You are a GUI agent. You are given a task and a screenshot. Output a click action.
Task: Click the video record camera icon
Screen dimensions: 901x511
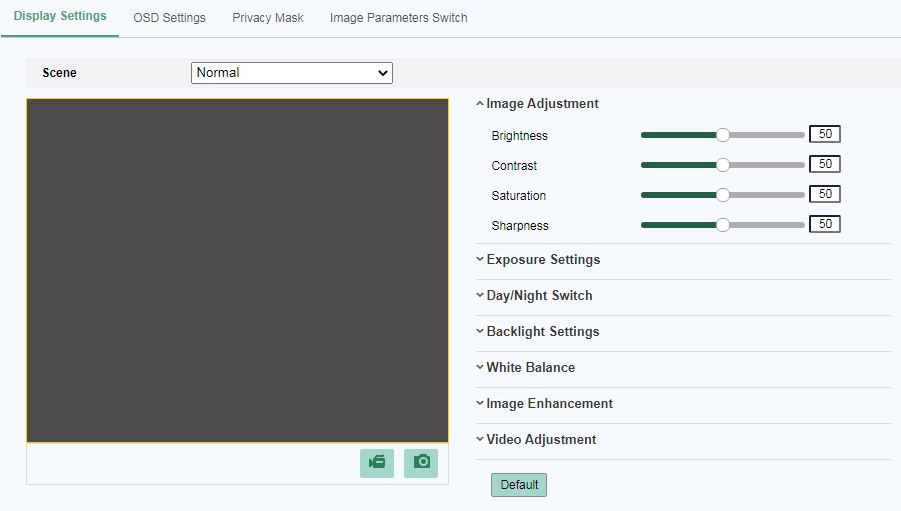click(x=377, y=462)
